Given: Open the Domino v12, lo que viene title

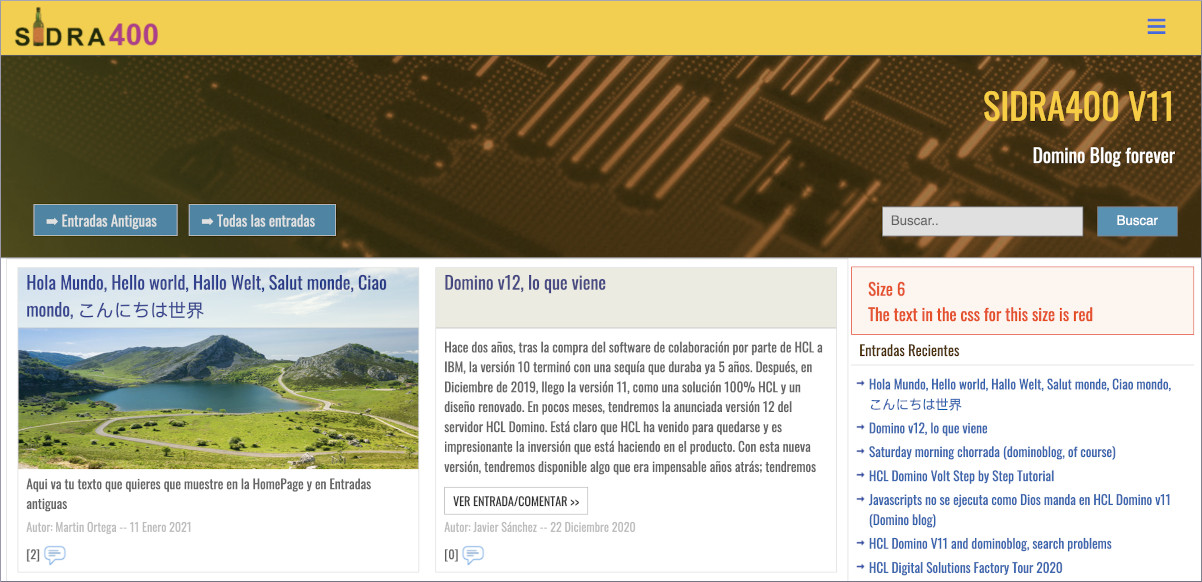Looking at the screenshot, I should click(x=525, y=283).
